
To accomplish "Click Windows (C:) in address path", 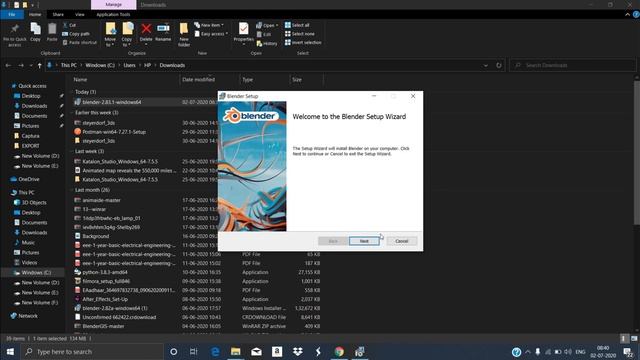I will pyautogui.click(x=100, y=65).
